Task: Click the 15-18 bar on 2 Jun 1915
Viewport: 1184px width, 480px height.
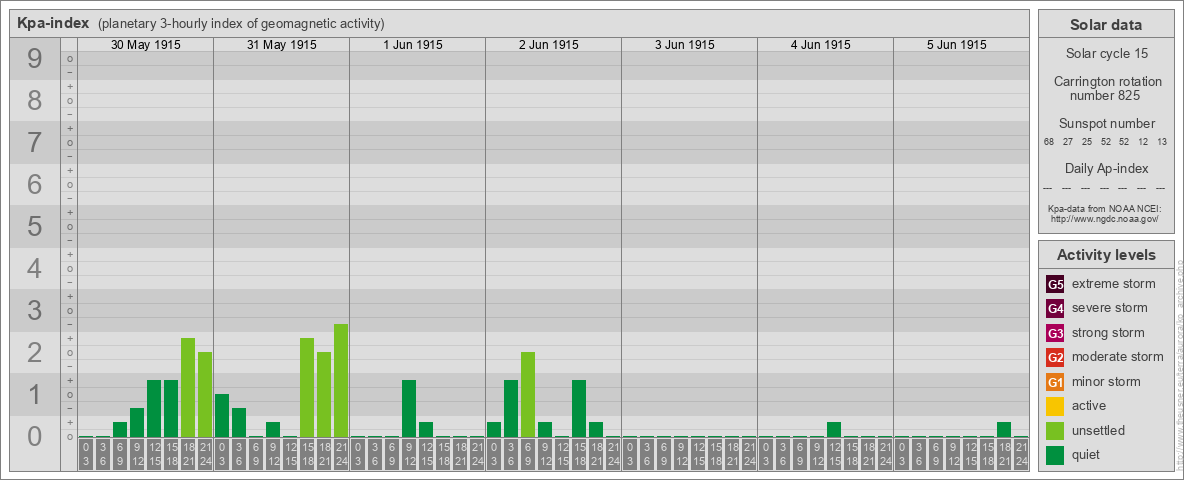Action: pyautogui.click(x=578, y=409)
